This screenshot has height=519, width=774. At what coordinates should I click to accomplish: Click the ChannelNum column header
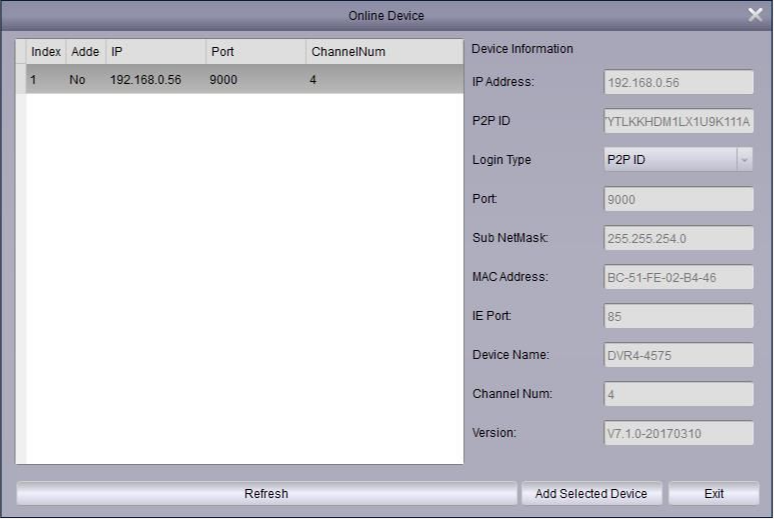383,51
